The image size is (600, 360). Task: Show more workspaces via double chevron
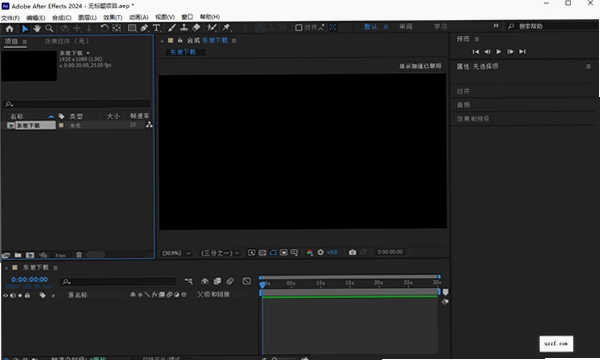[x=496, y=26]
